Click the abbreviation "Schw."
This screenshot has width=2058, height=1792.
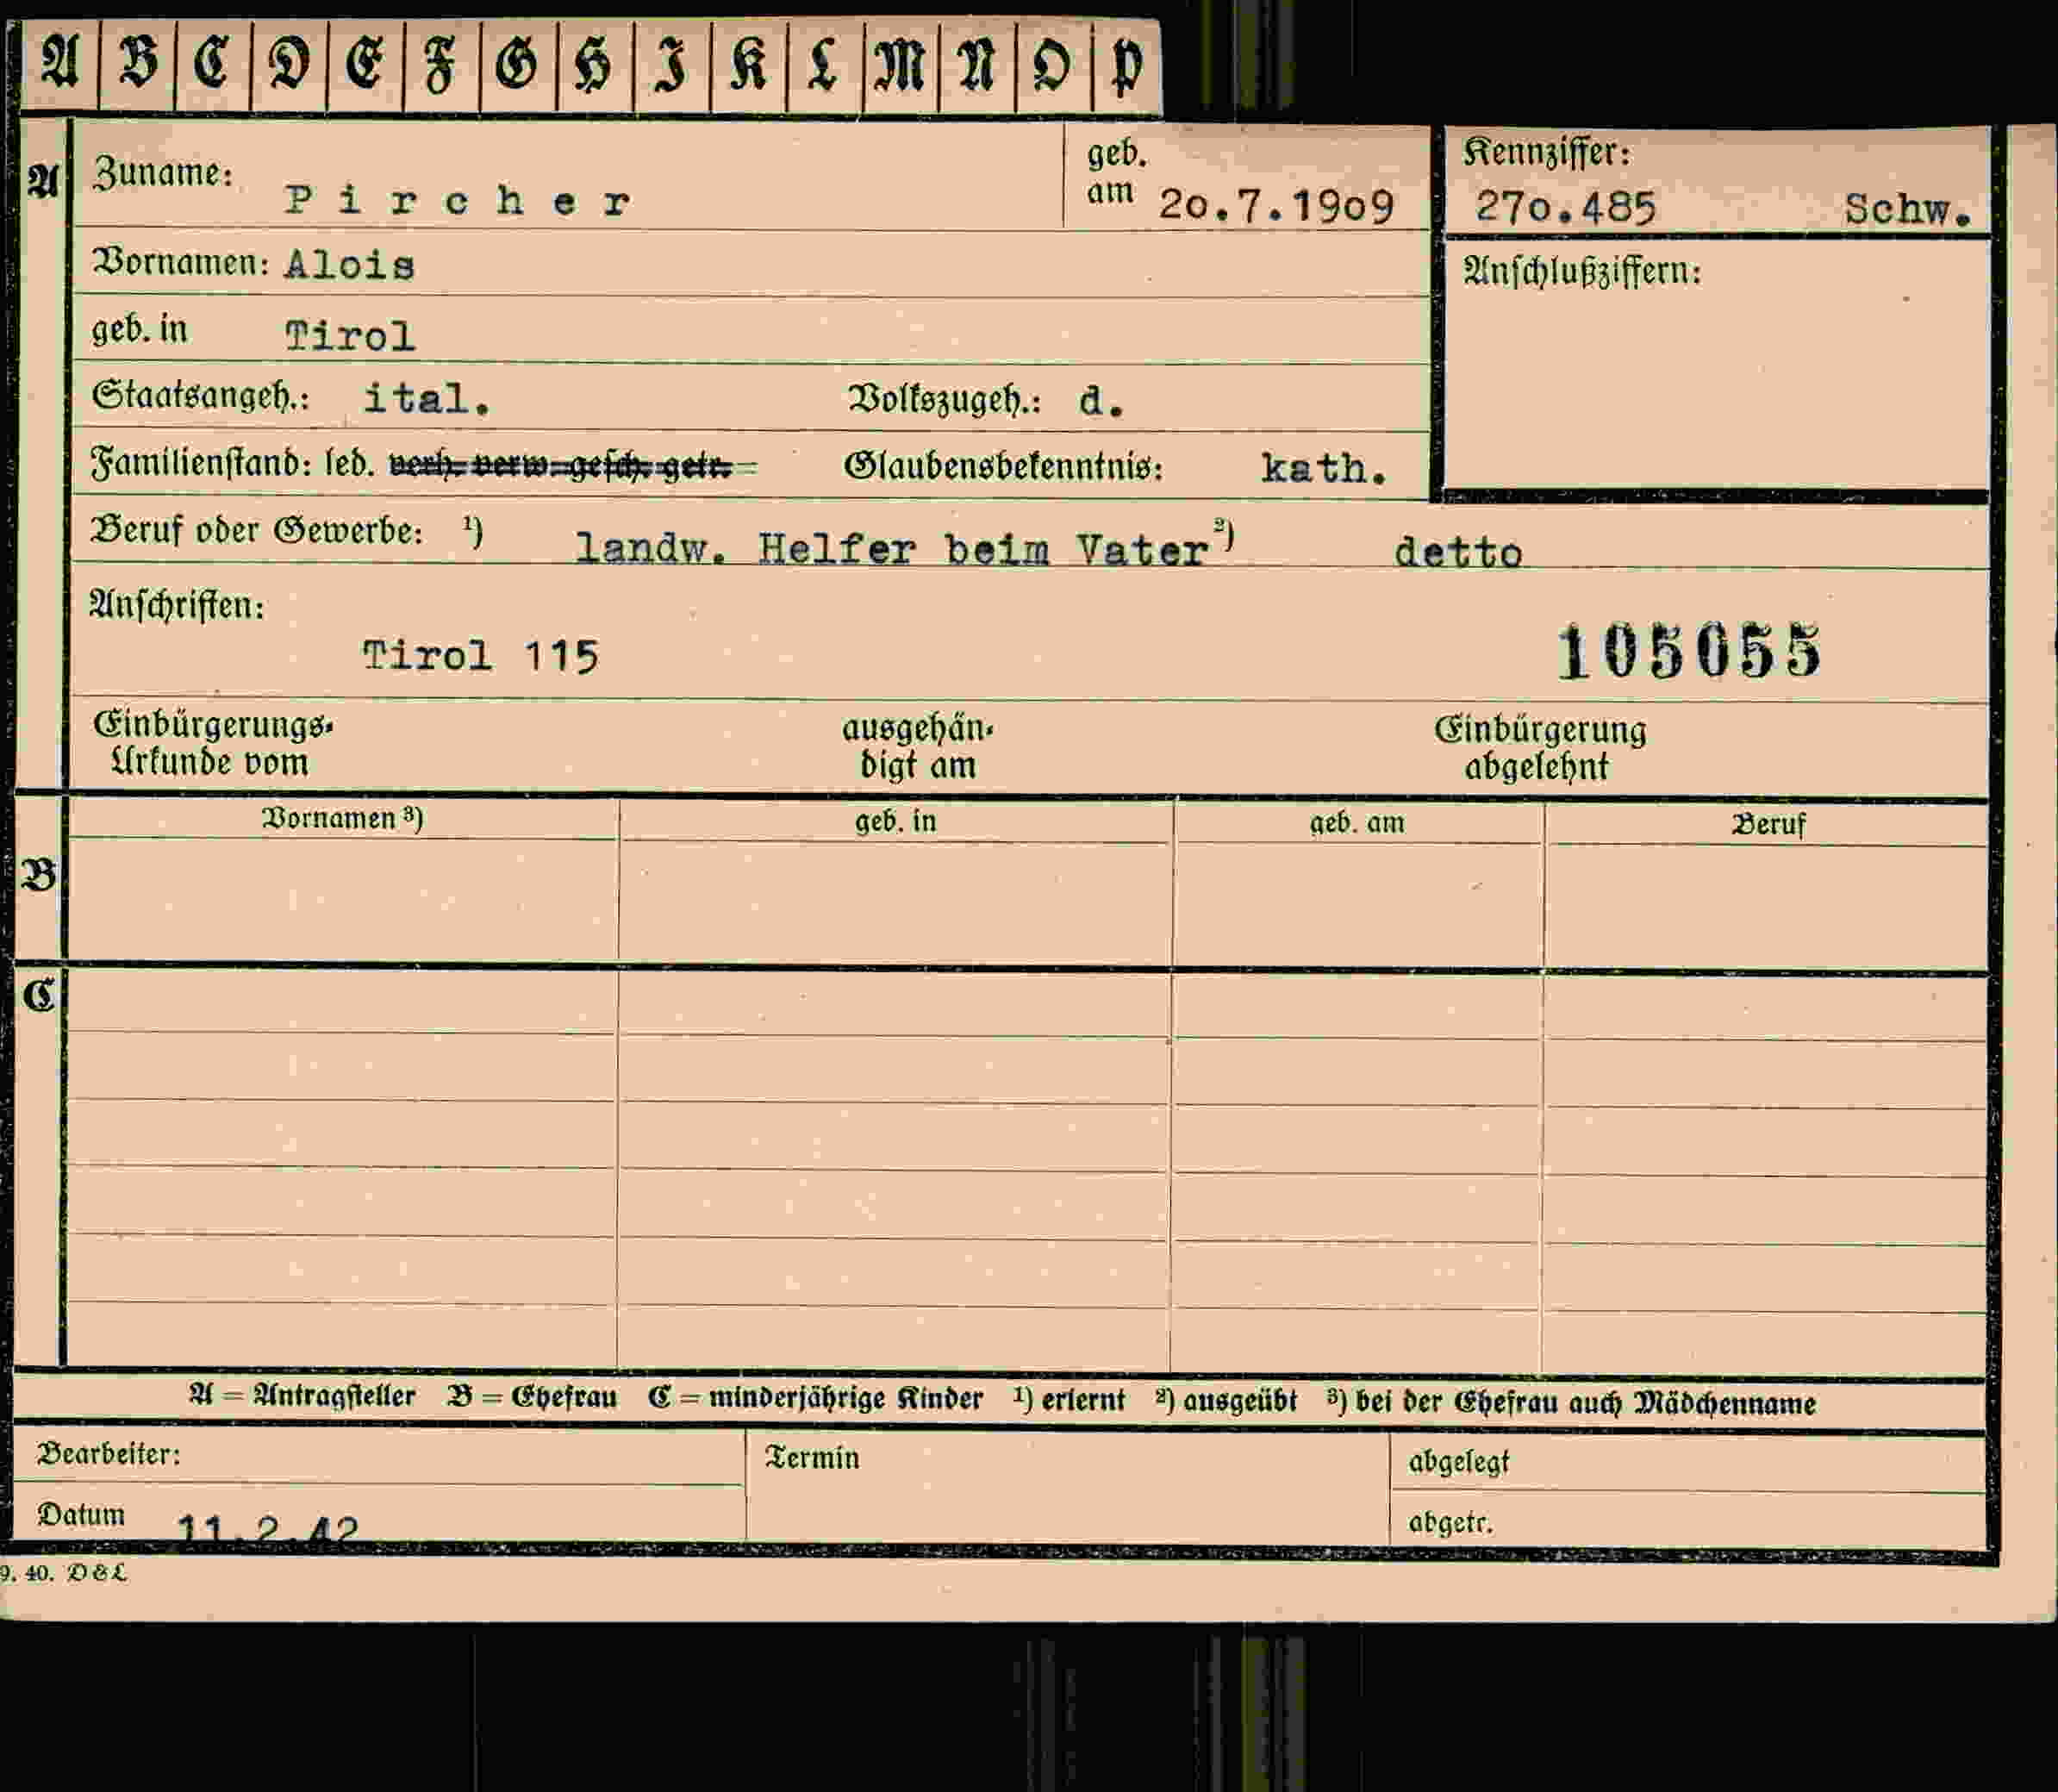click(1907, 209)
